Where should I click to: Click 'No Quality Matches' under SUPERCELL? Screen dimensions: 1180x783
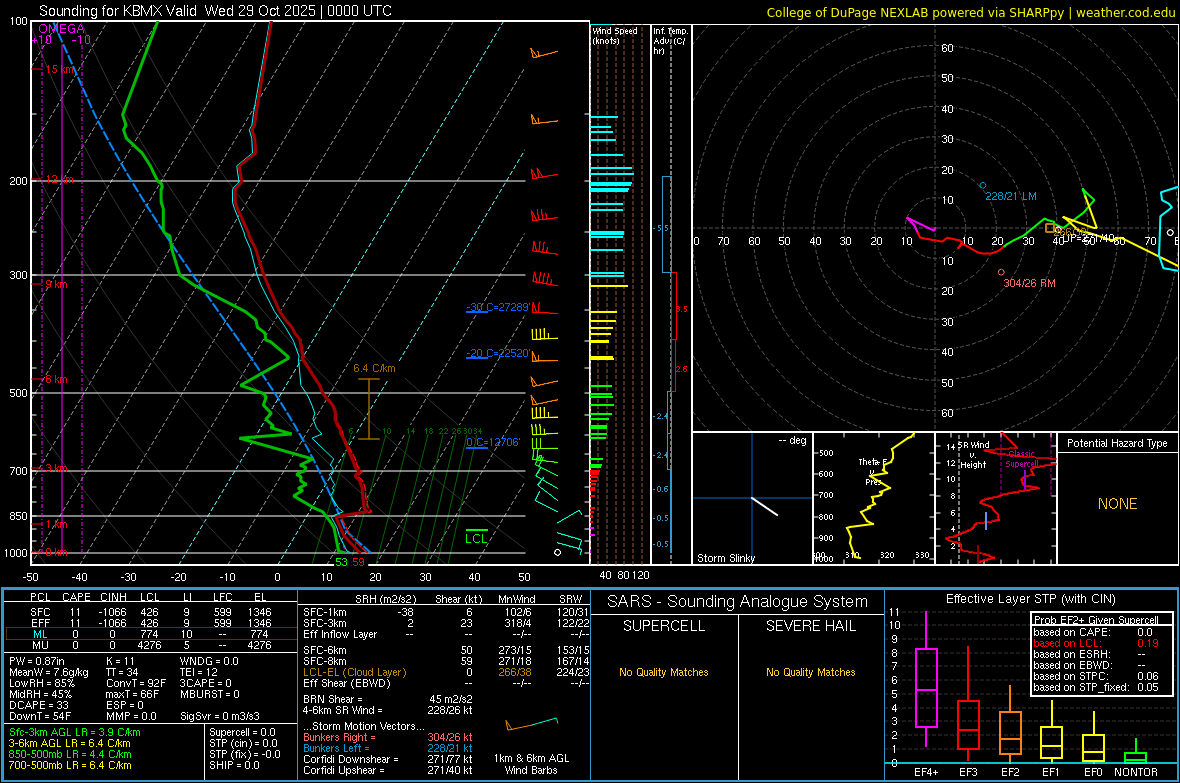click(x=664, y=672)
